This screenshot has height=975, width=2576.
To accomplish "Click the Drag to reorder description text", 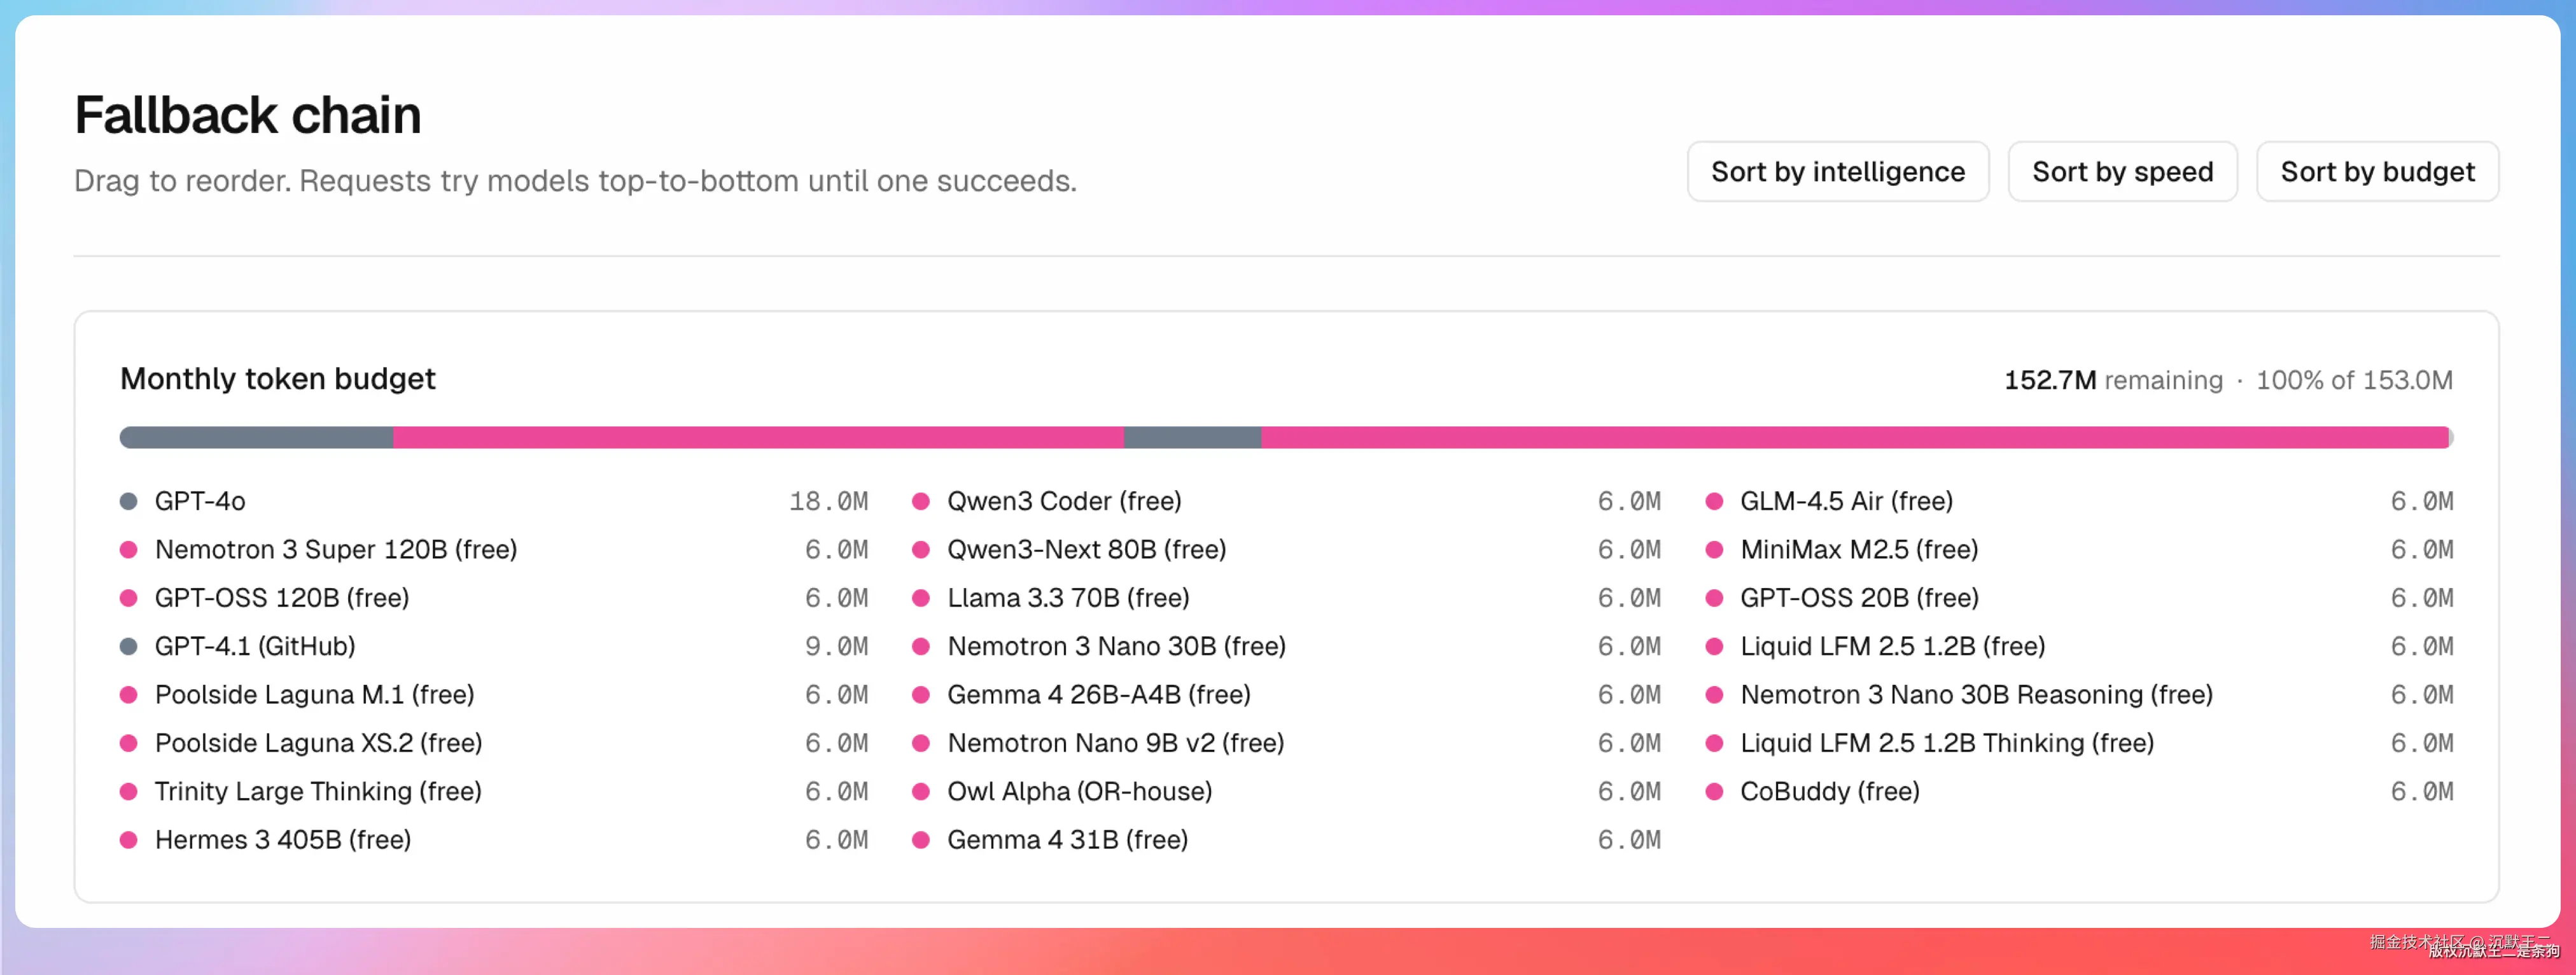I will pyautogui.click(x=575, y=181).
